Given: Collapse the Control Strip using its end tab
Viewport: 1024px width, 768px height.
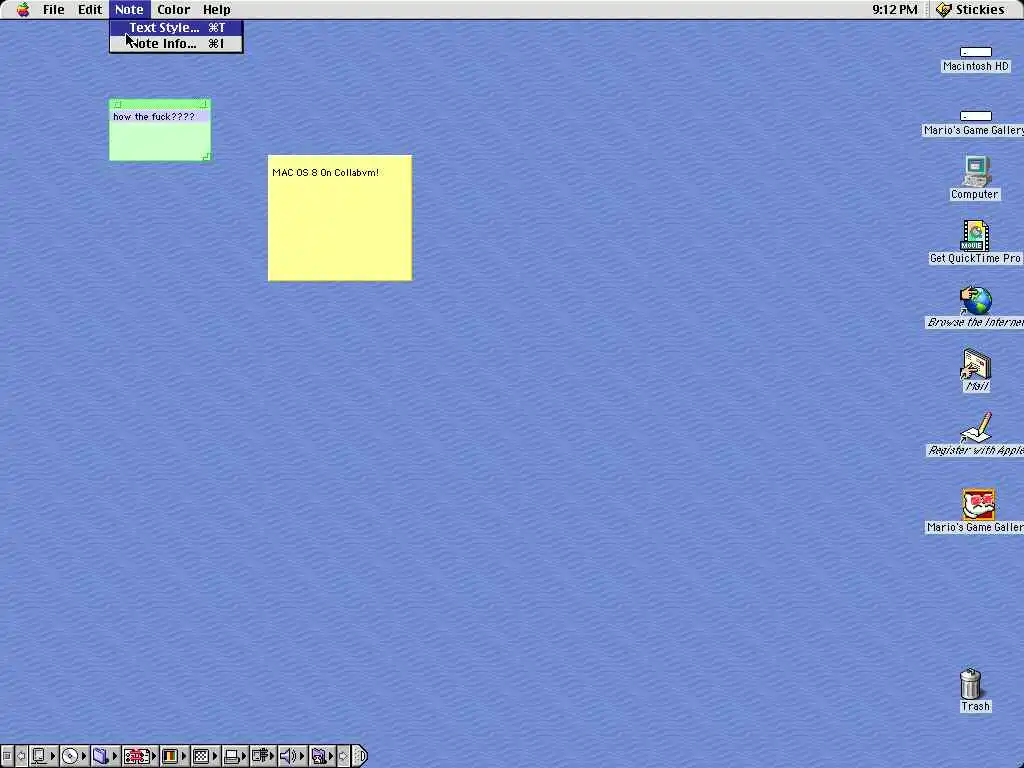Looking at the screenshot, I should (x=360, y=756).
